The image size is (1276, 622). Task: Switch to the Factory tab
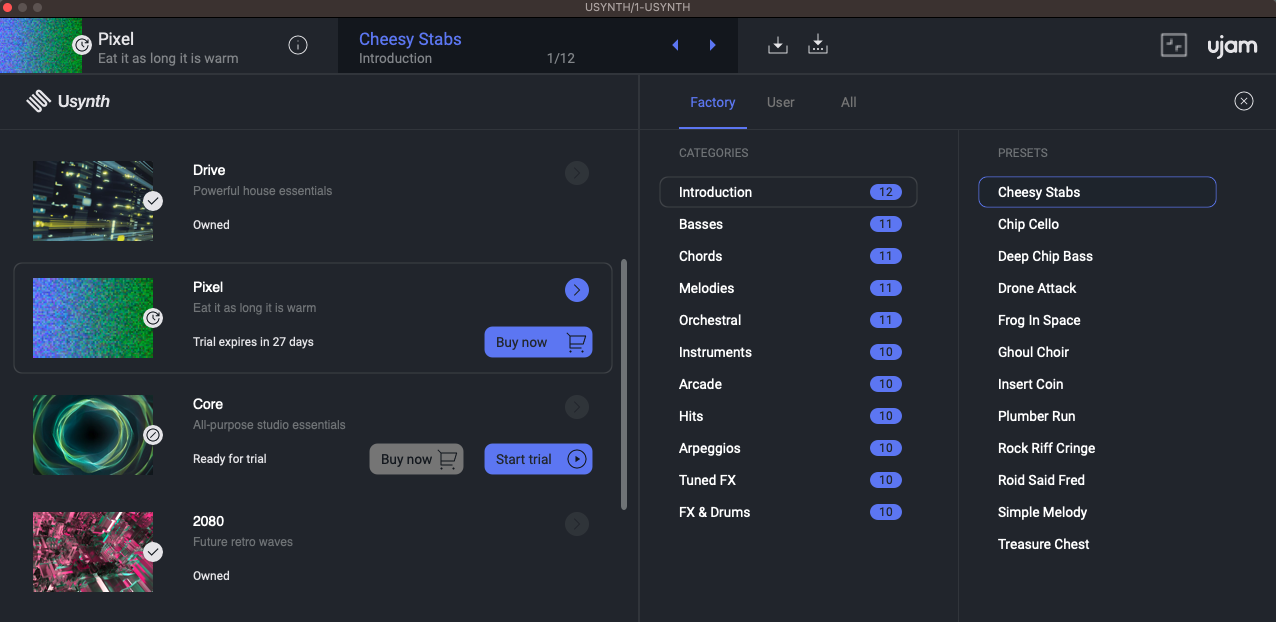(x=712, y=102)
